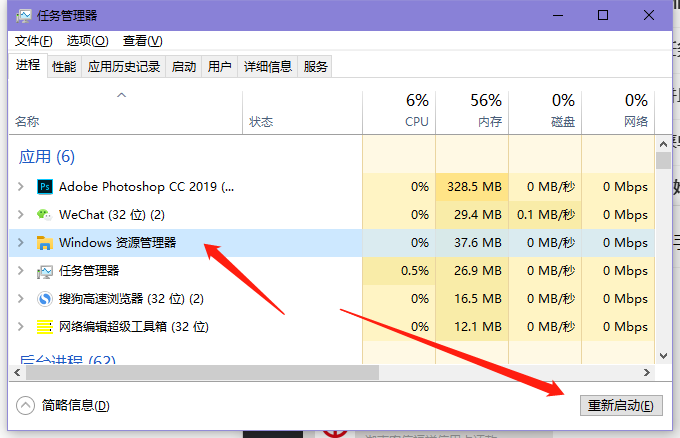Switch to the 应用历史记录 tab
The height and width of the screenshot is (438, 680).
click(x=124, y=67)
